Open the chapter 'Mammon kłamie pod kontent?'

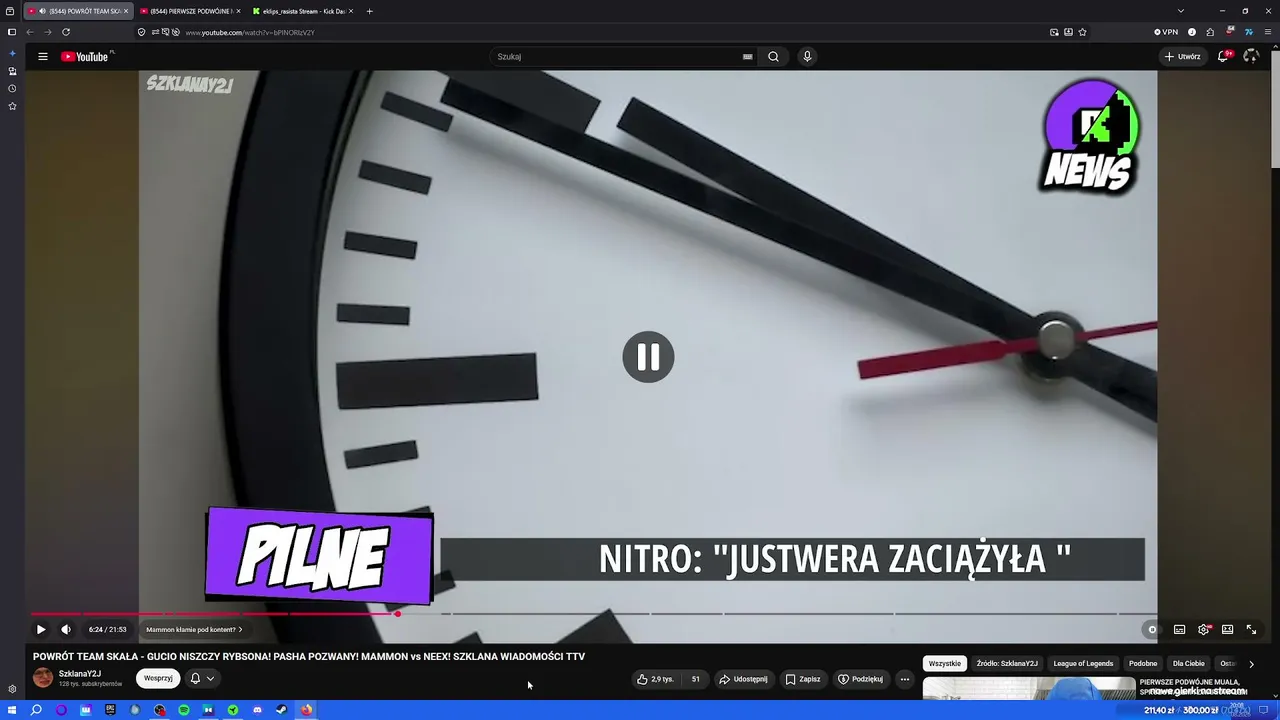point(194,630)
